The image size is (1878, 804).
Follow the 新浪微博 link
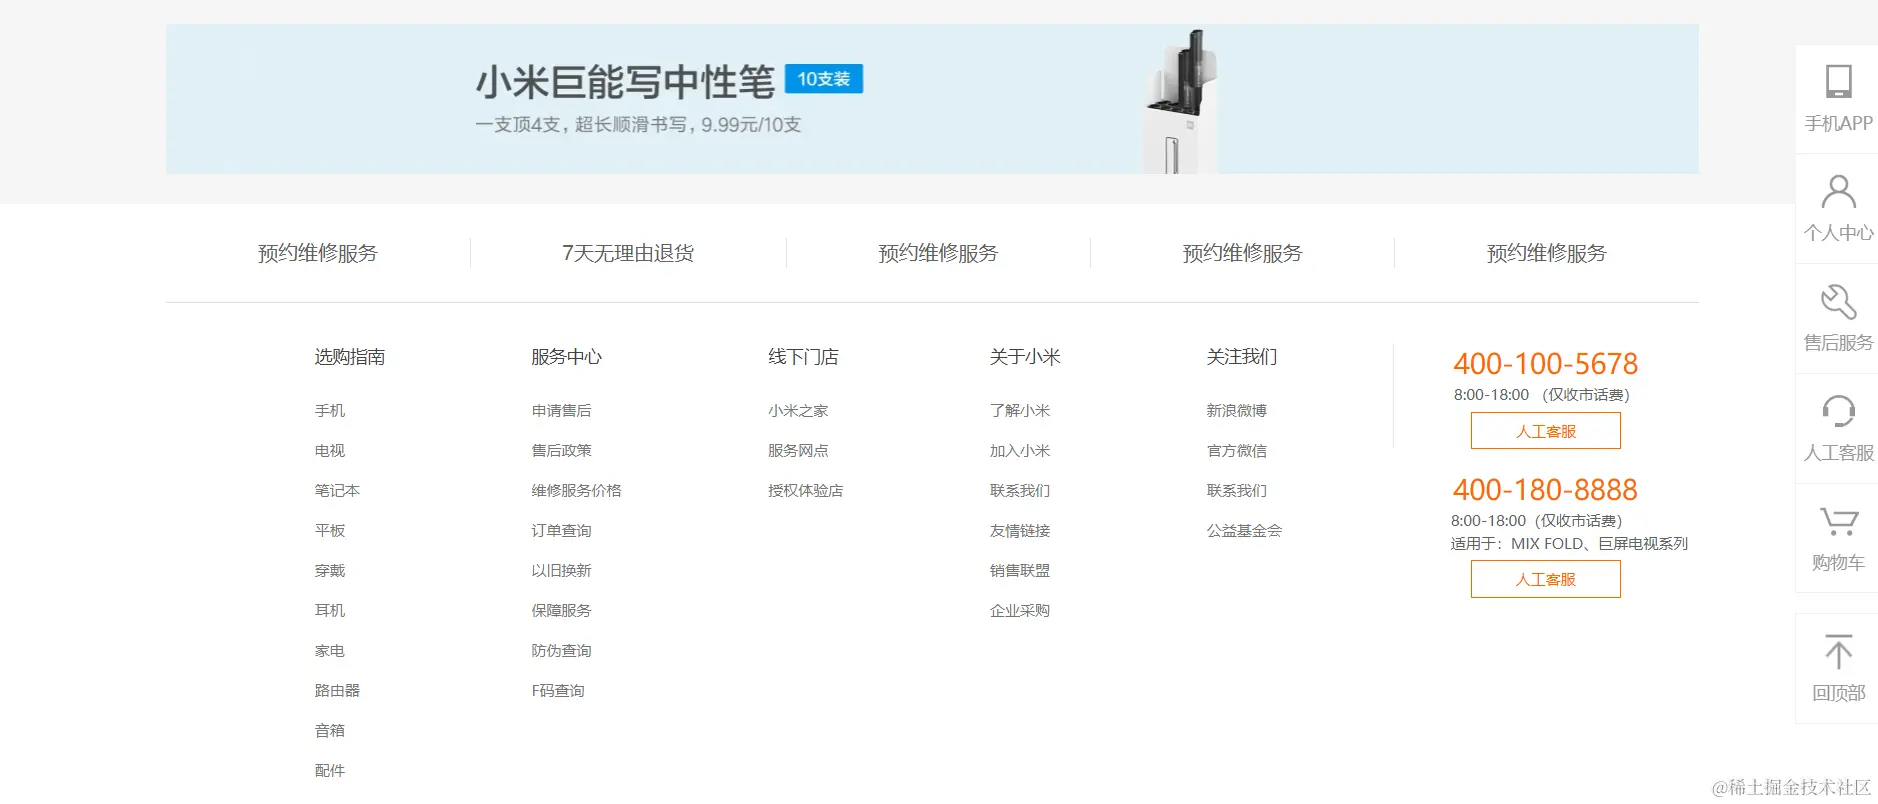tap(1237, 411)
